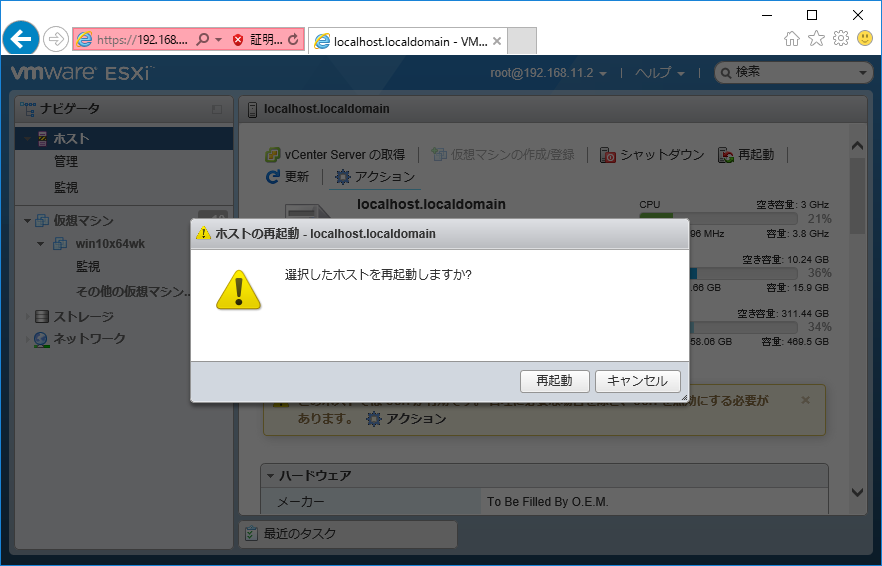Select ネットワーク in navigator
Image resolution: width=882 pixels, height=566 pixels.
89,339
